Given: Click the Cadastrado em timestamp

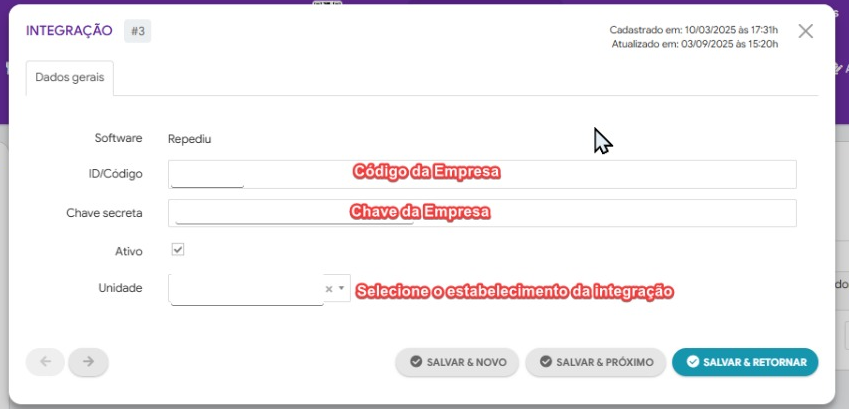Looking at the screenshot, I should point(693,30).
